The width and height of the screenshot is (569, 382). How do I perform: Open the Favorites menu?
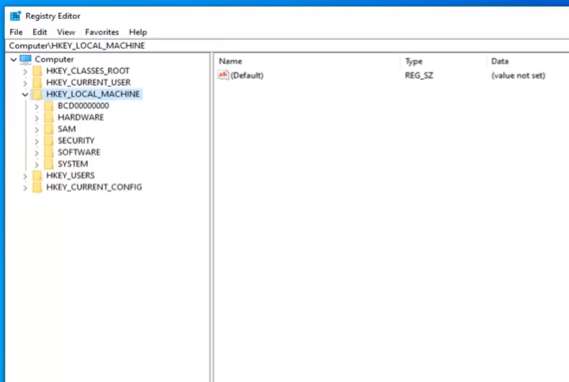[102, 32]
